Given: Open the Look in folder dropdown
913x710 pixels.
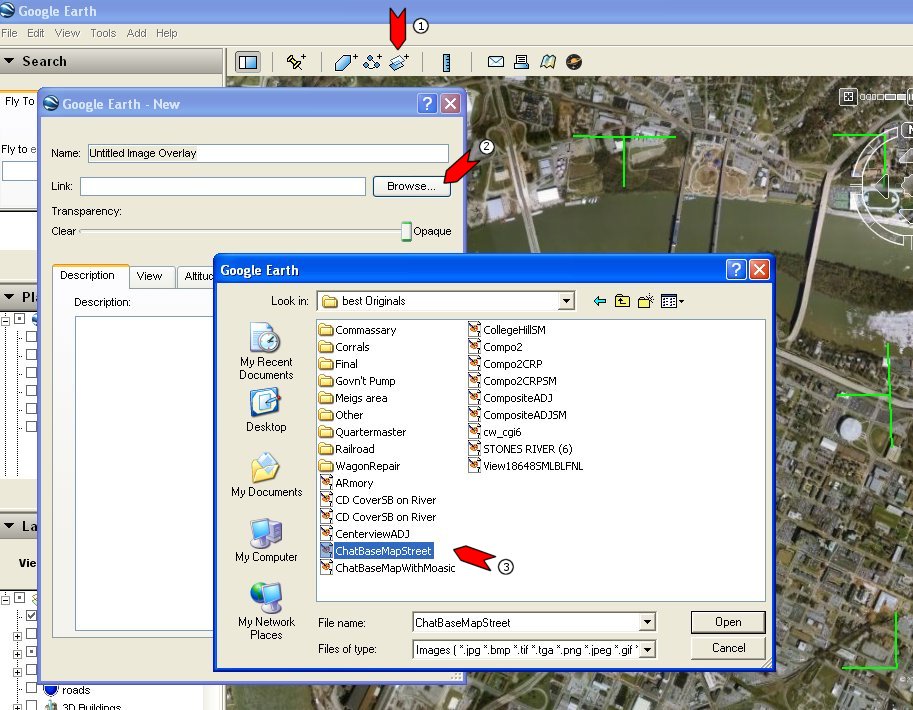Looking at the screenshot, I should tap(567, 301).
